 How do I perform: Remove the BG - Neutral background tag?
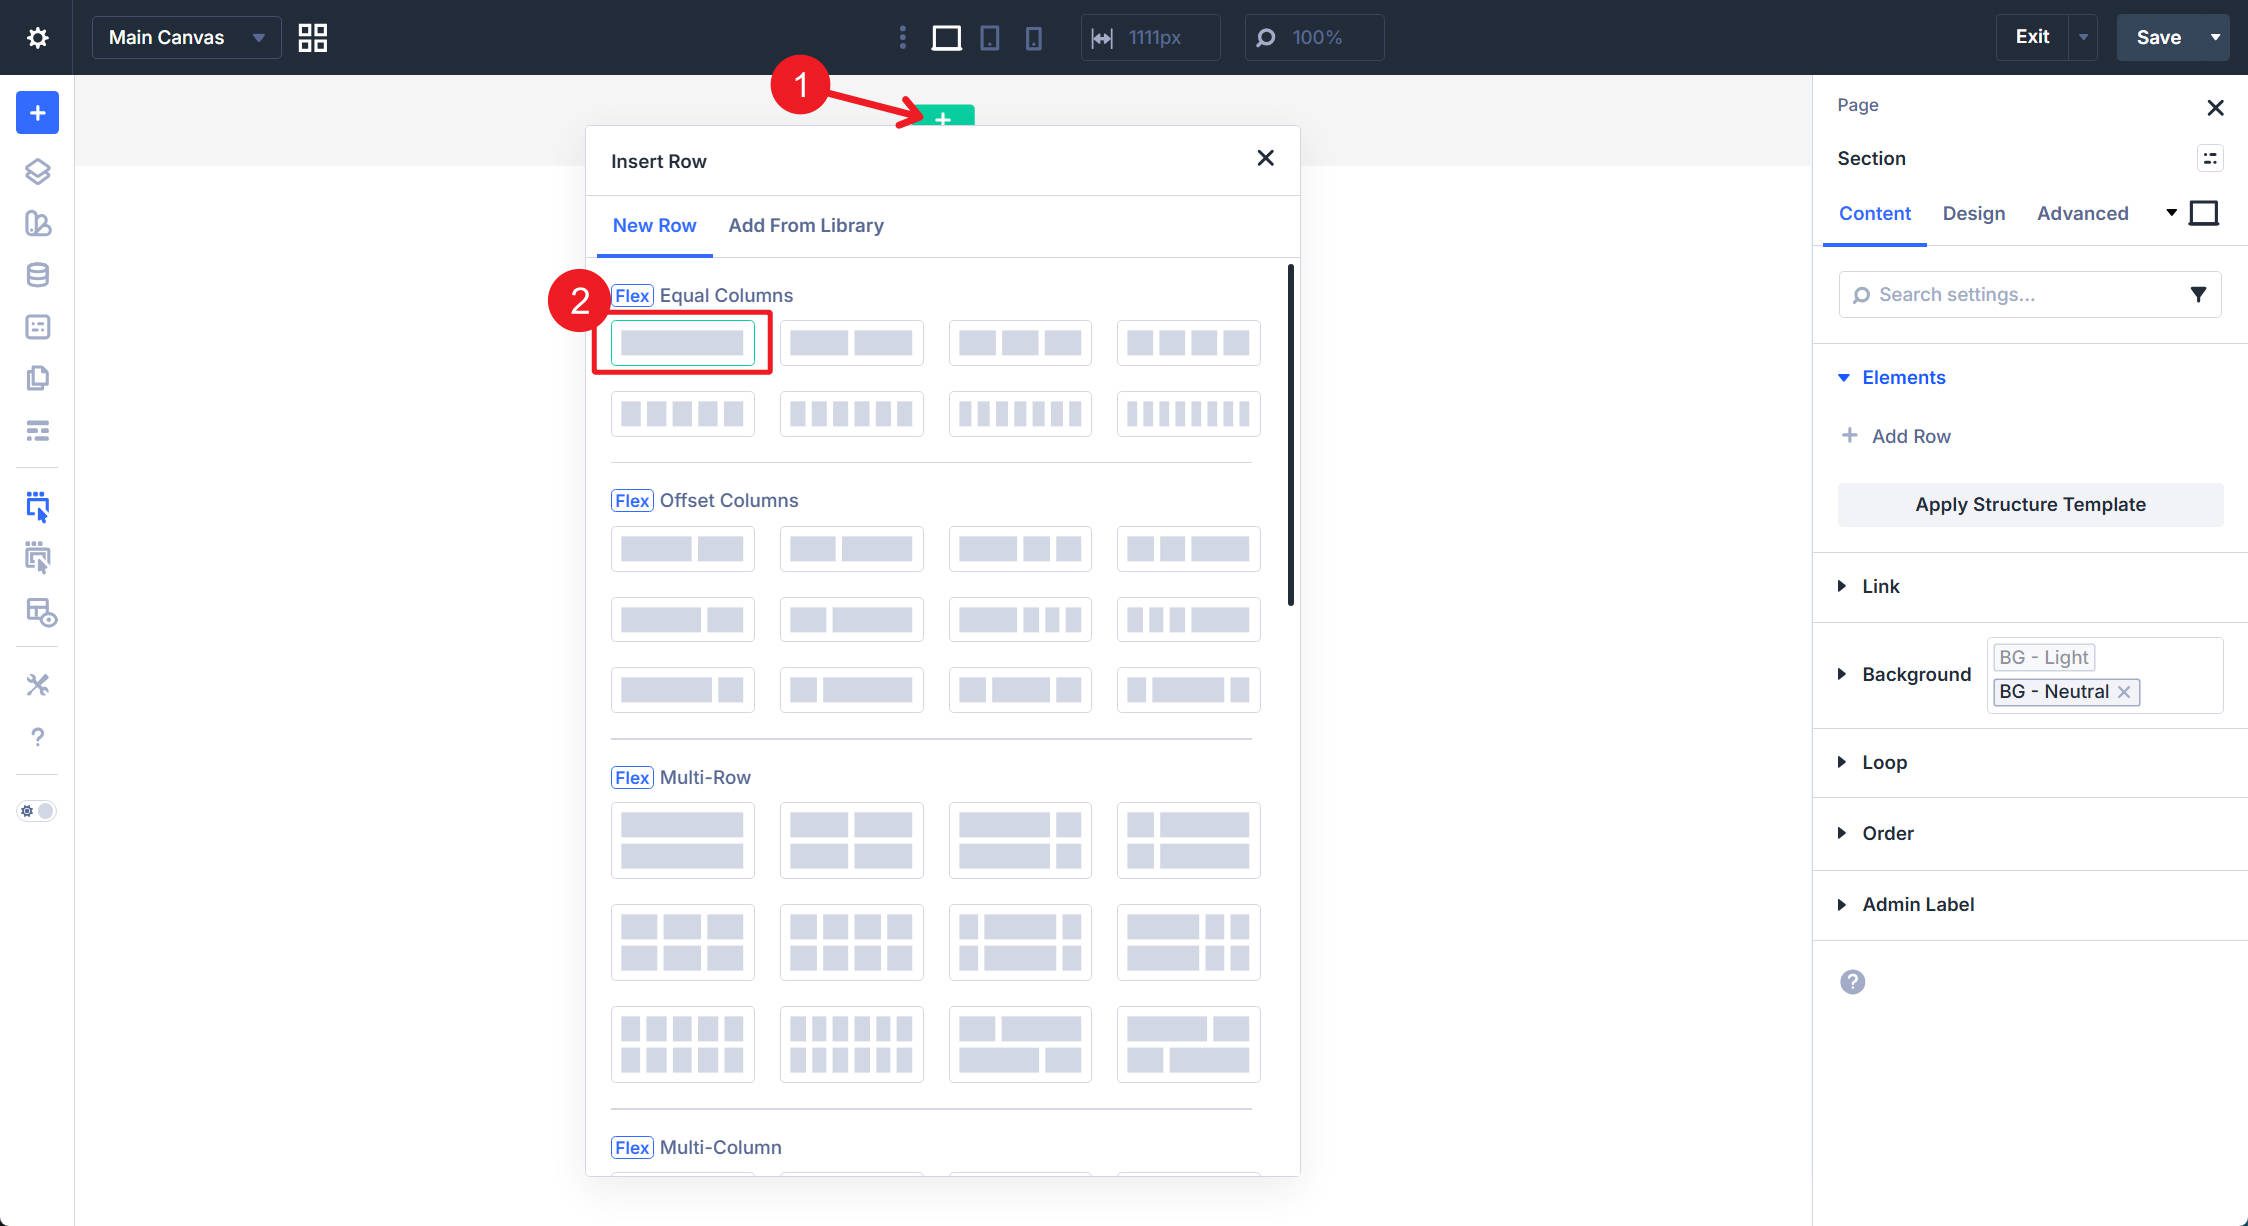point(2124,691)
